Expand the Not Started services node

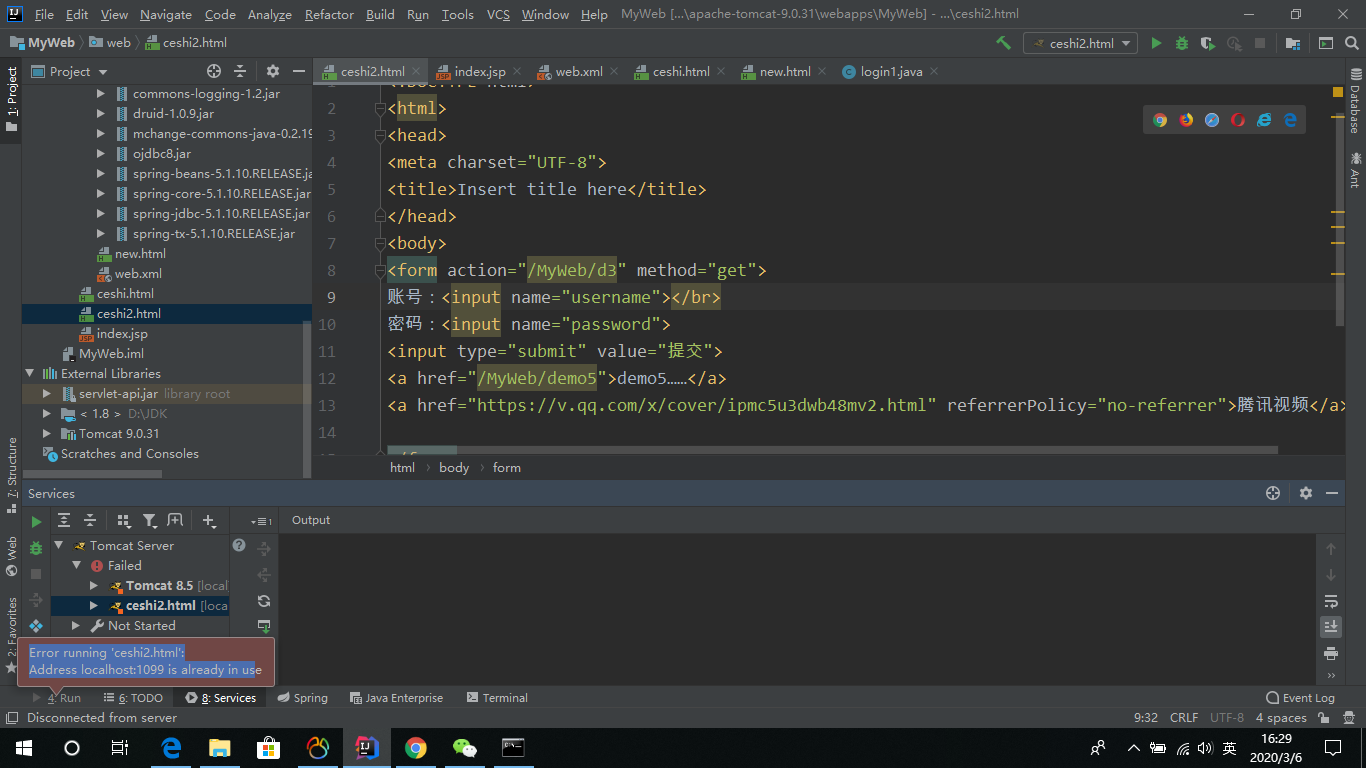coord(76,626)
